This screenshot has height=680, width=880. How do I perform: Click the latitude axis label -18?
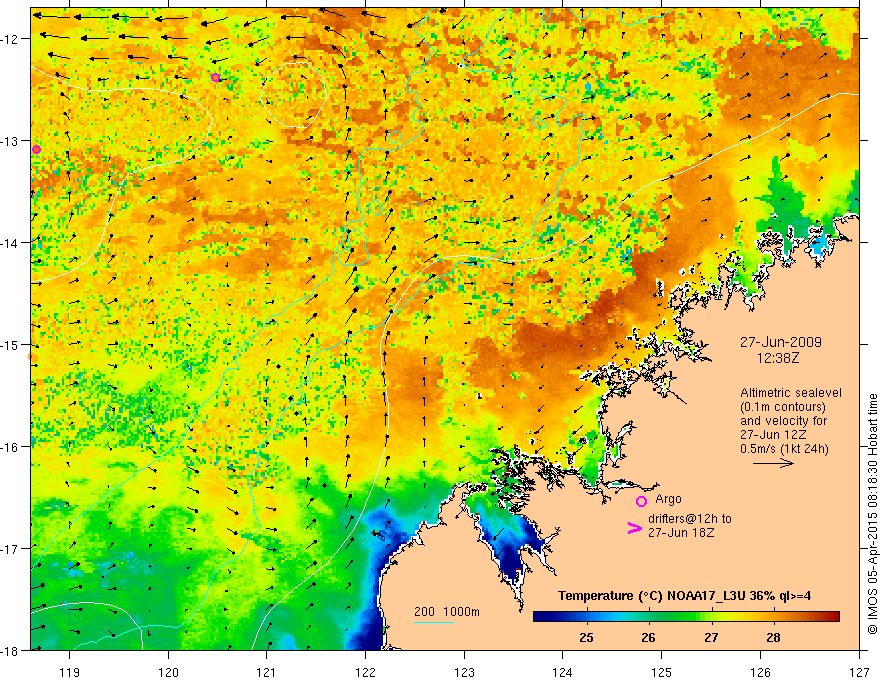11,651
